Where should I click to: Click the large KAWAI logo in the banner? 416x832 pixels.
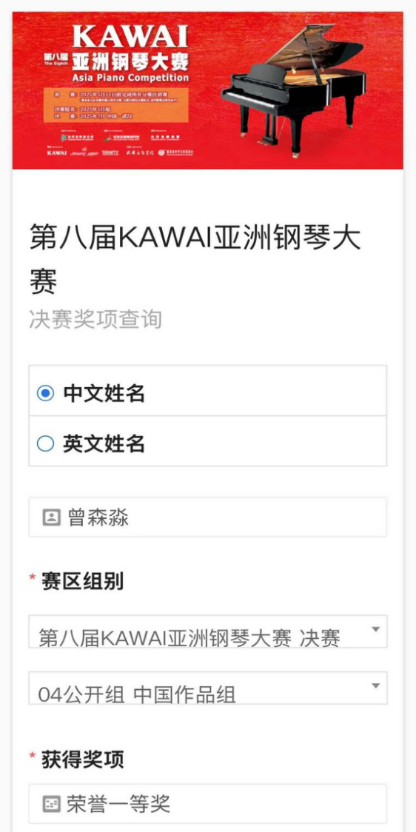(x=130, y=37)
